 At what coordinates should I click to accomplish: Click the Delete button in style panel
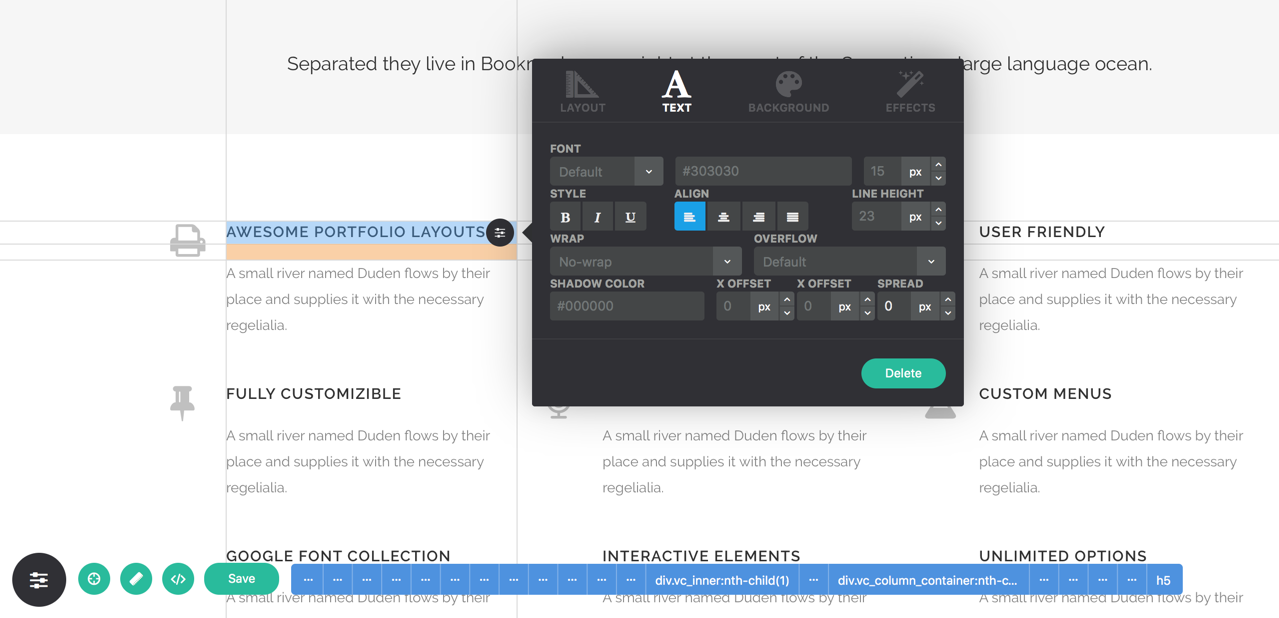pyautogui.click(x=903, y=373)
